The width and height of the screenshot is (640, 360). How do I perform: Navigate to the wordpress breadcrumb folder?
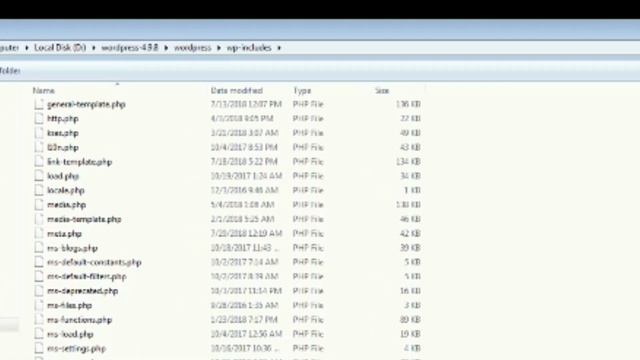point(193,47)
